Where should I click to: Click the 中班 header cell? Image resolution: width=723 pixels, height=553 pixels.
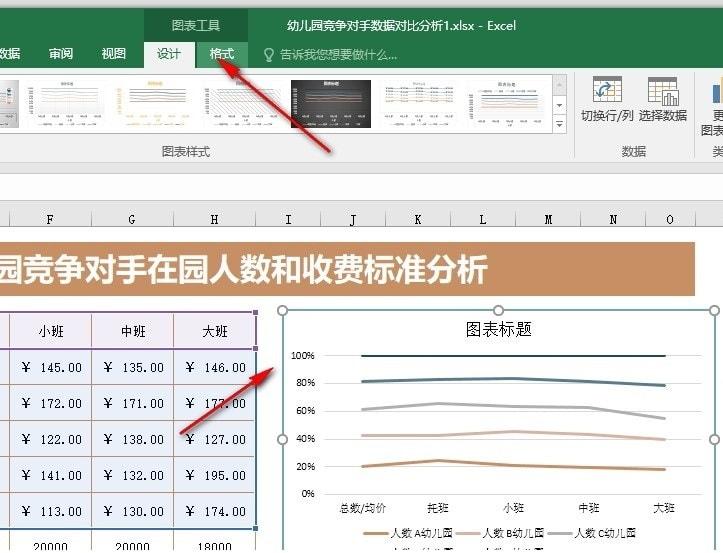pos(133,331)
